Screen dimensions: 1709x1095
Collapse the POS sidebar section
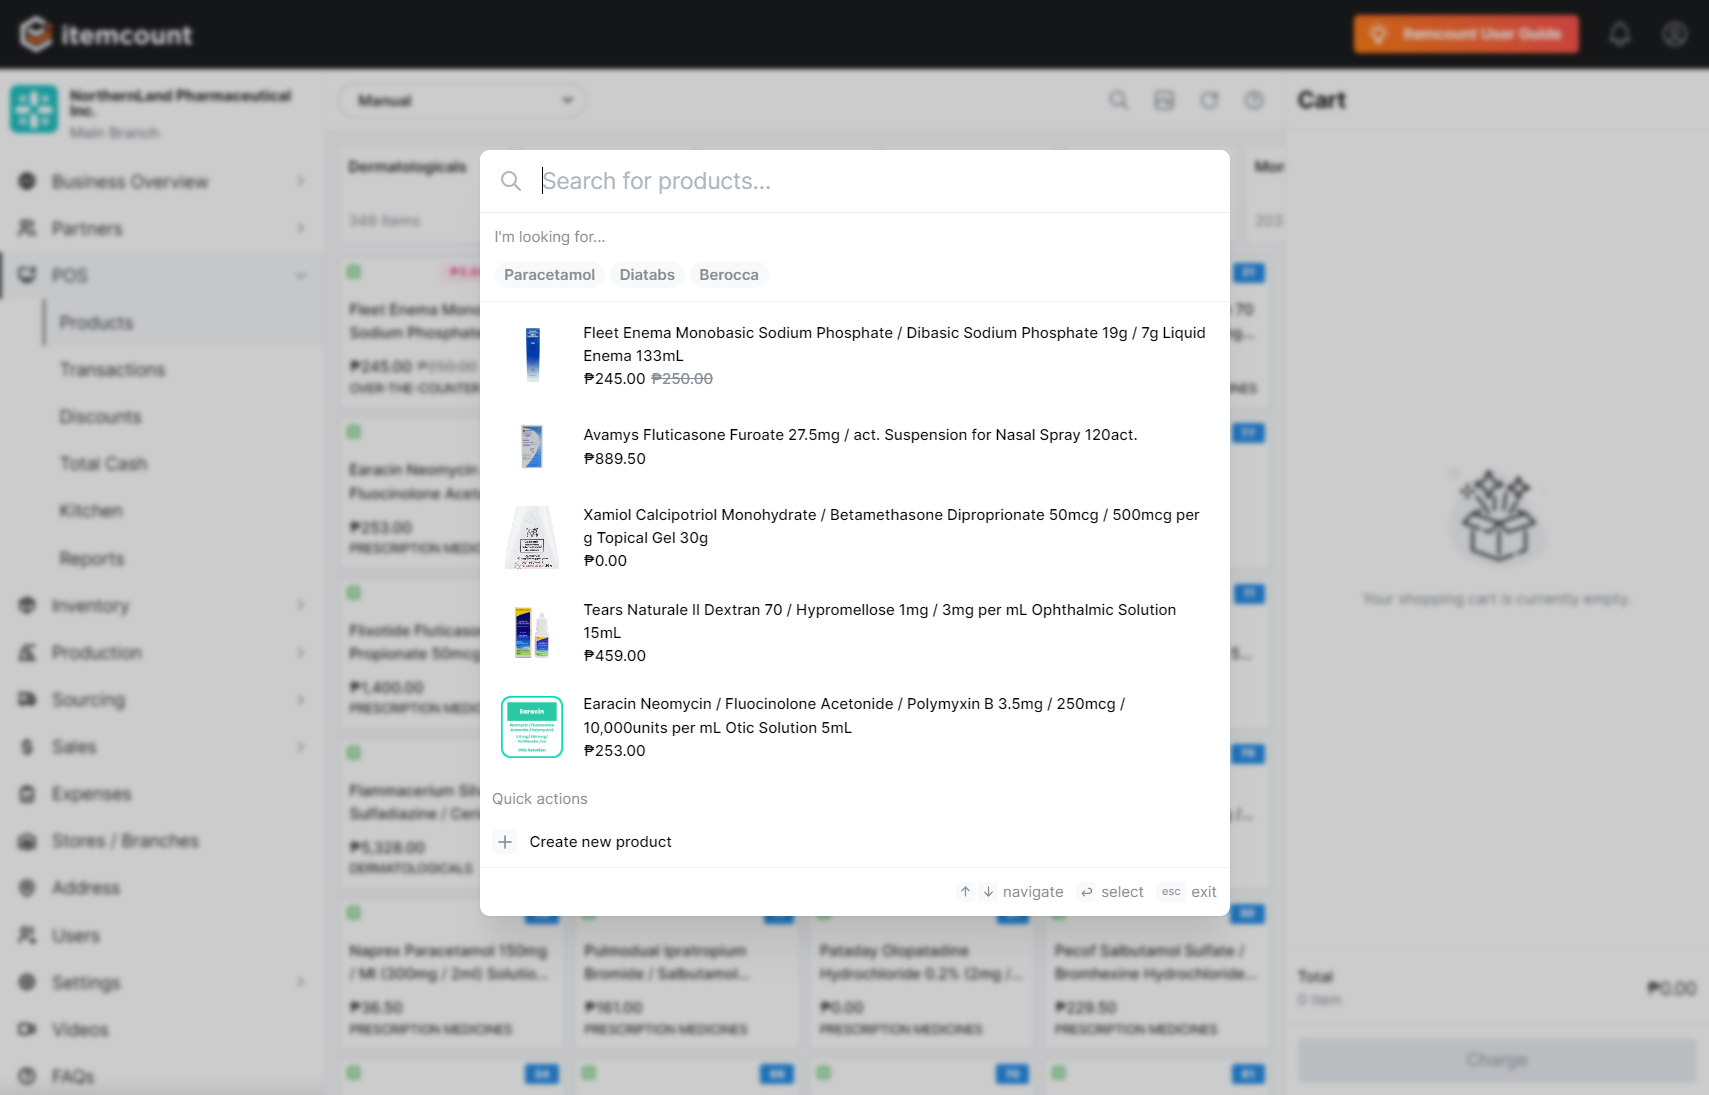click(x=162, y=275)
